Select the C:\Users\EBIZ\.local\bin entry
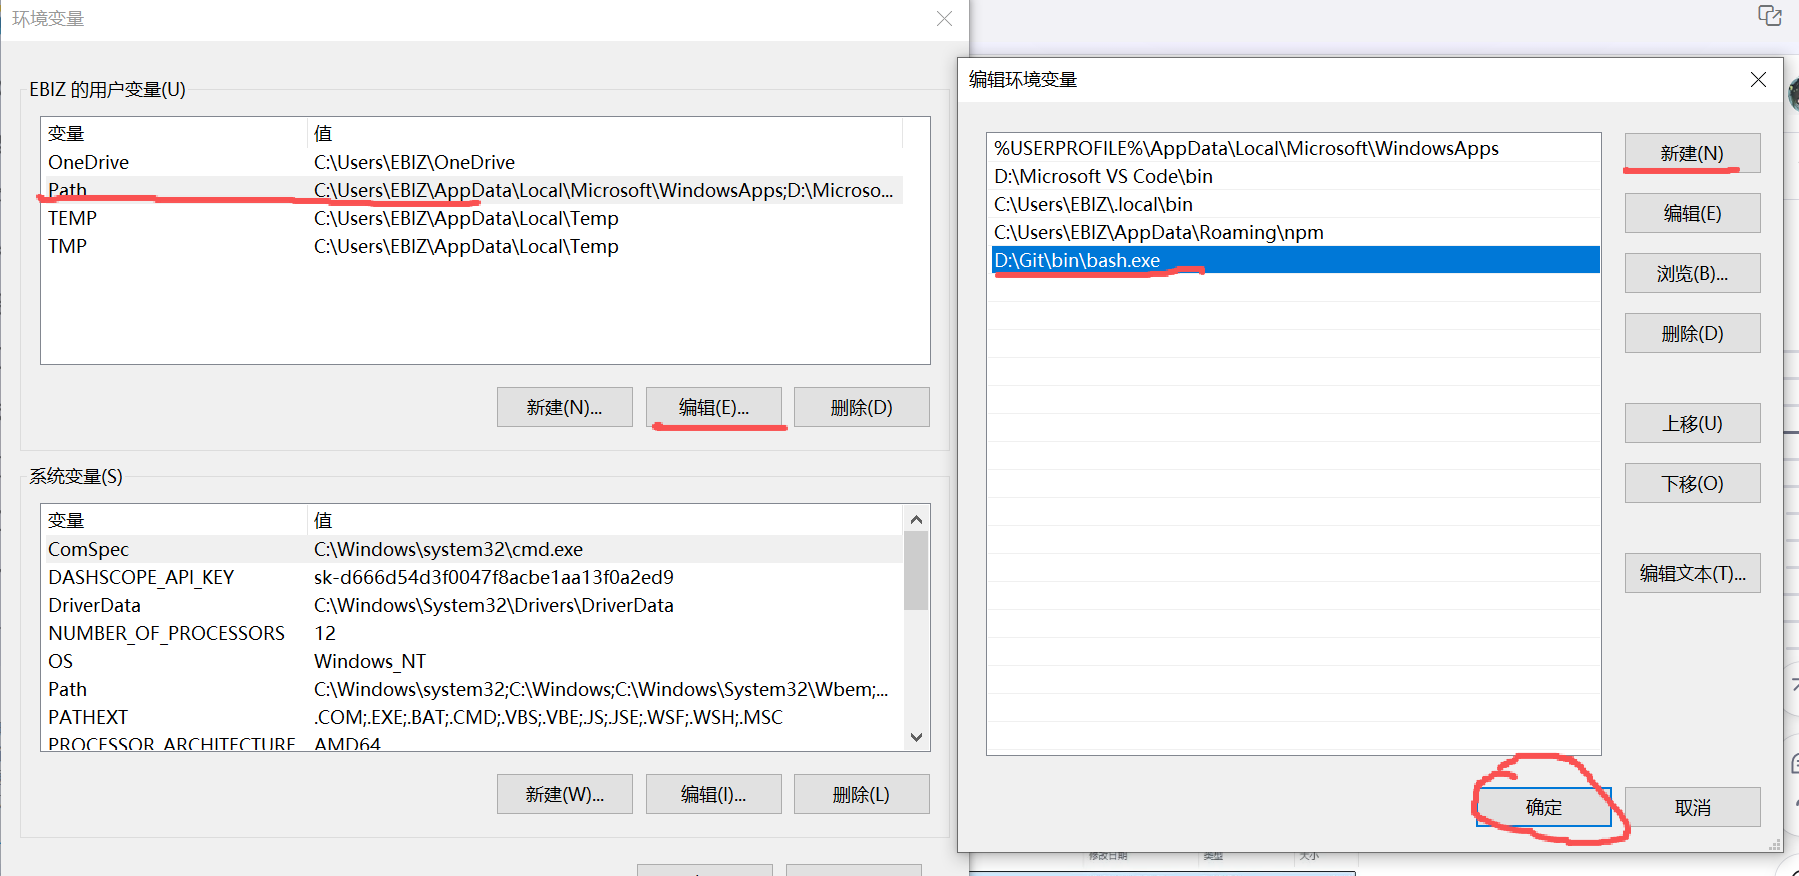 [1294, 204]
